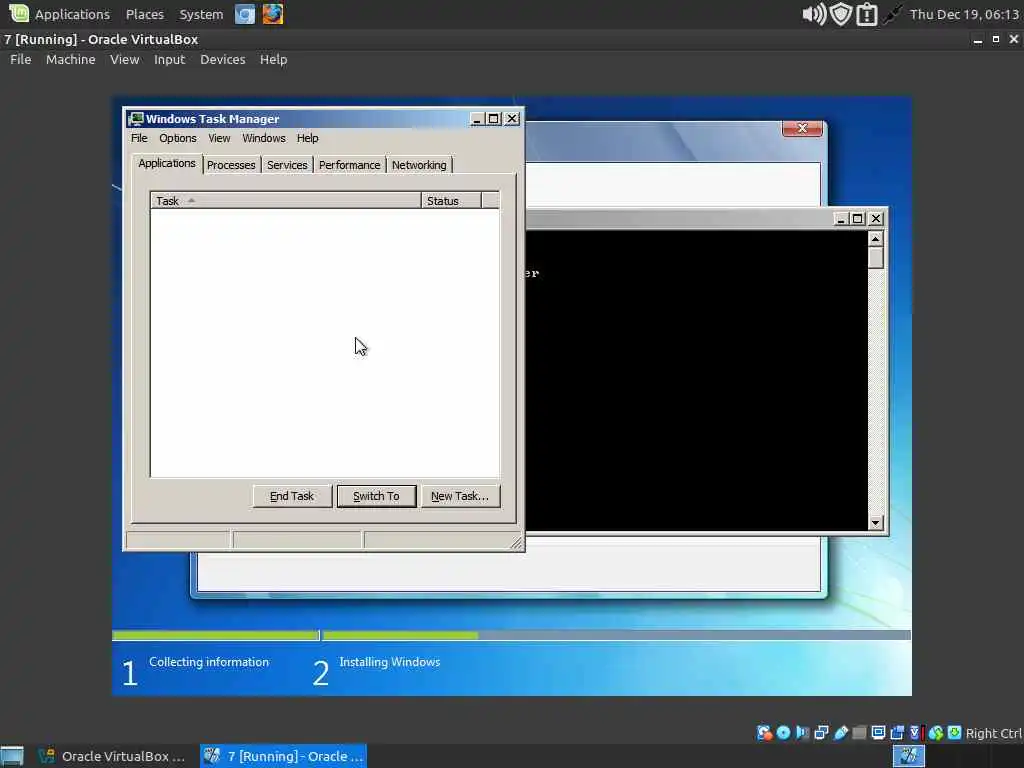
Task: Launch Firefox from the top panel
Action: [x=273, y=14]
